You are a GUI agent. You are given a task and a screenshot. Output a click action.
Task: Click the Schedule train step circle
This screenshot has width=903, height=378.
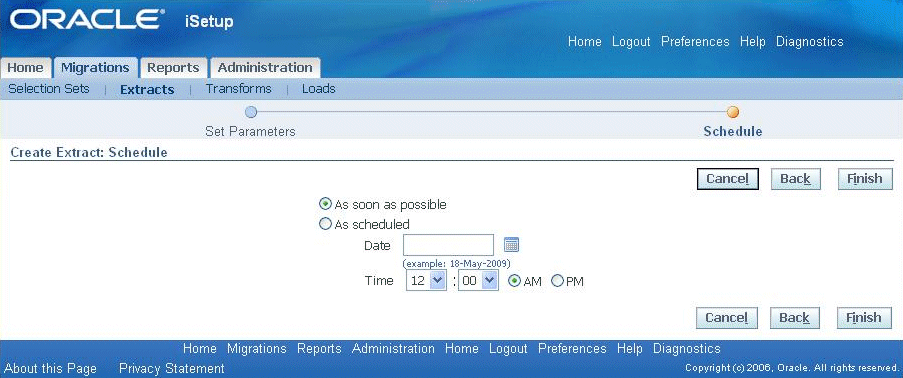(733, 112)
